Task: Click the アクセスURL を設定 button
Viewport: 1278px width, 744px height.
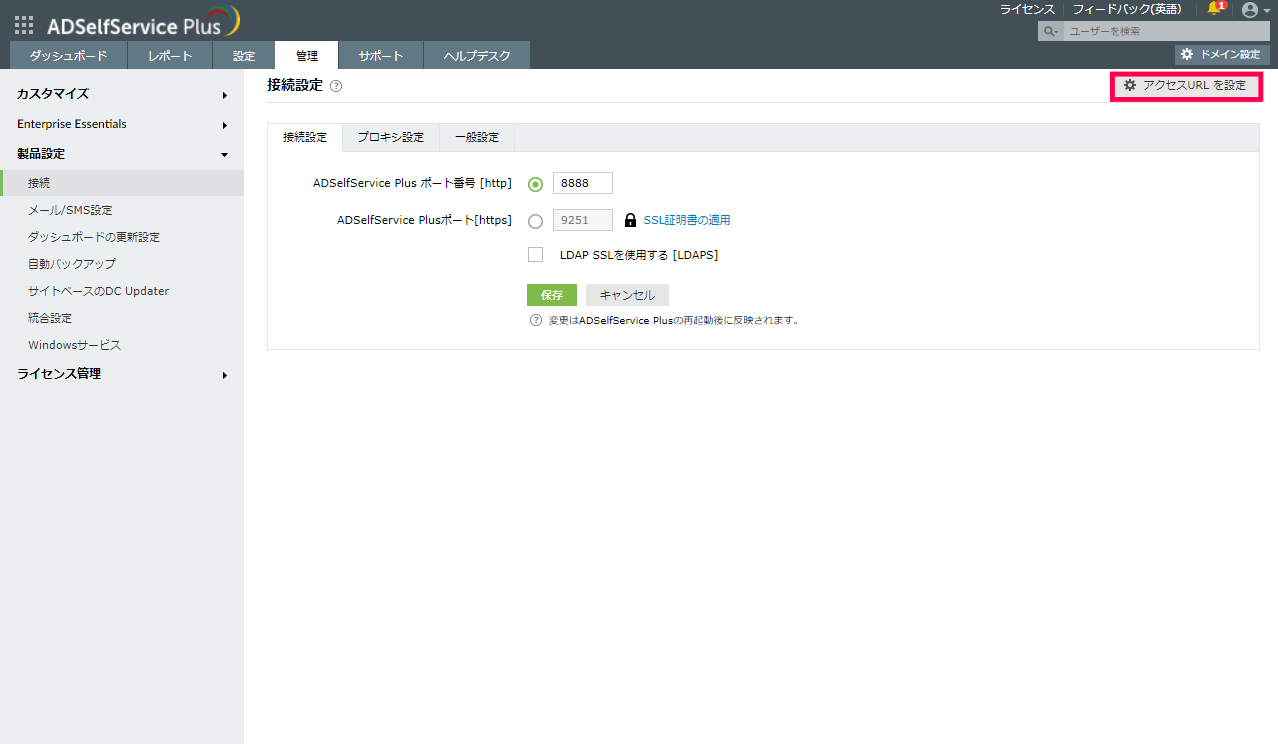Action: click(x=1186, y=86)
